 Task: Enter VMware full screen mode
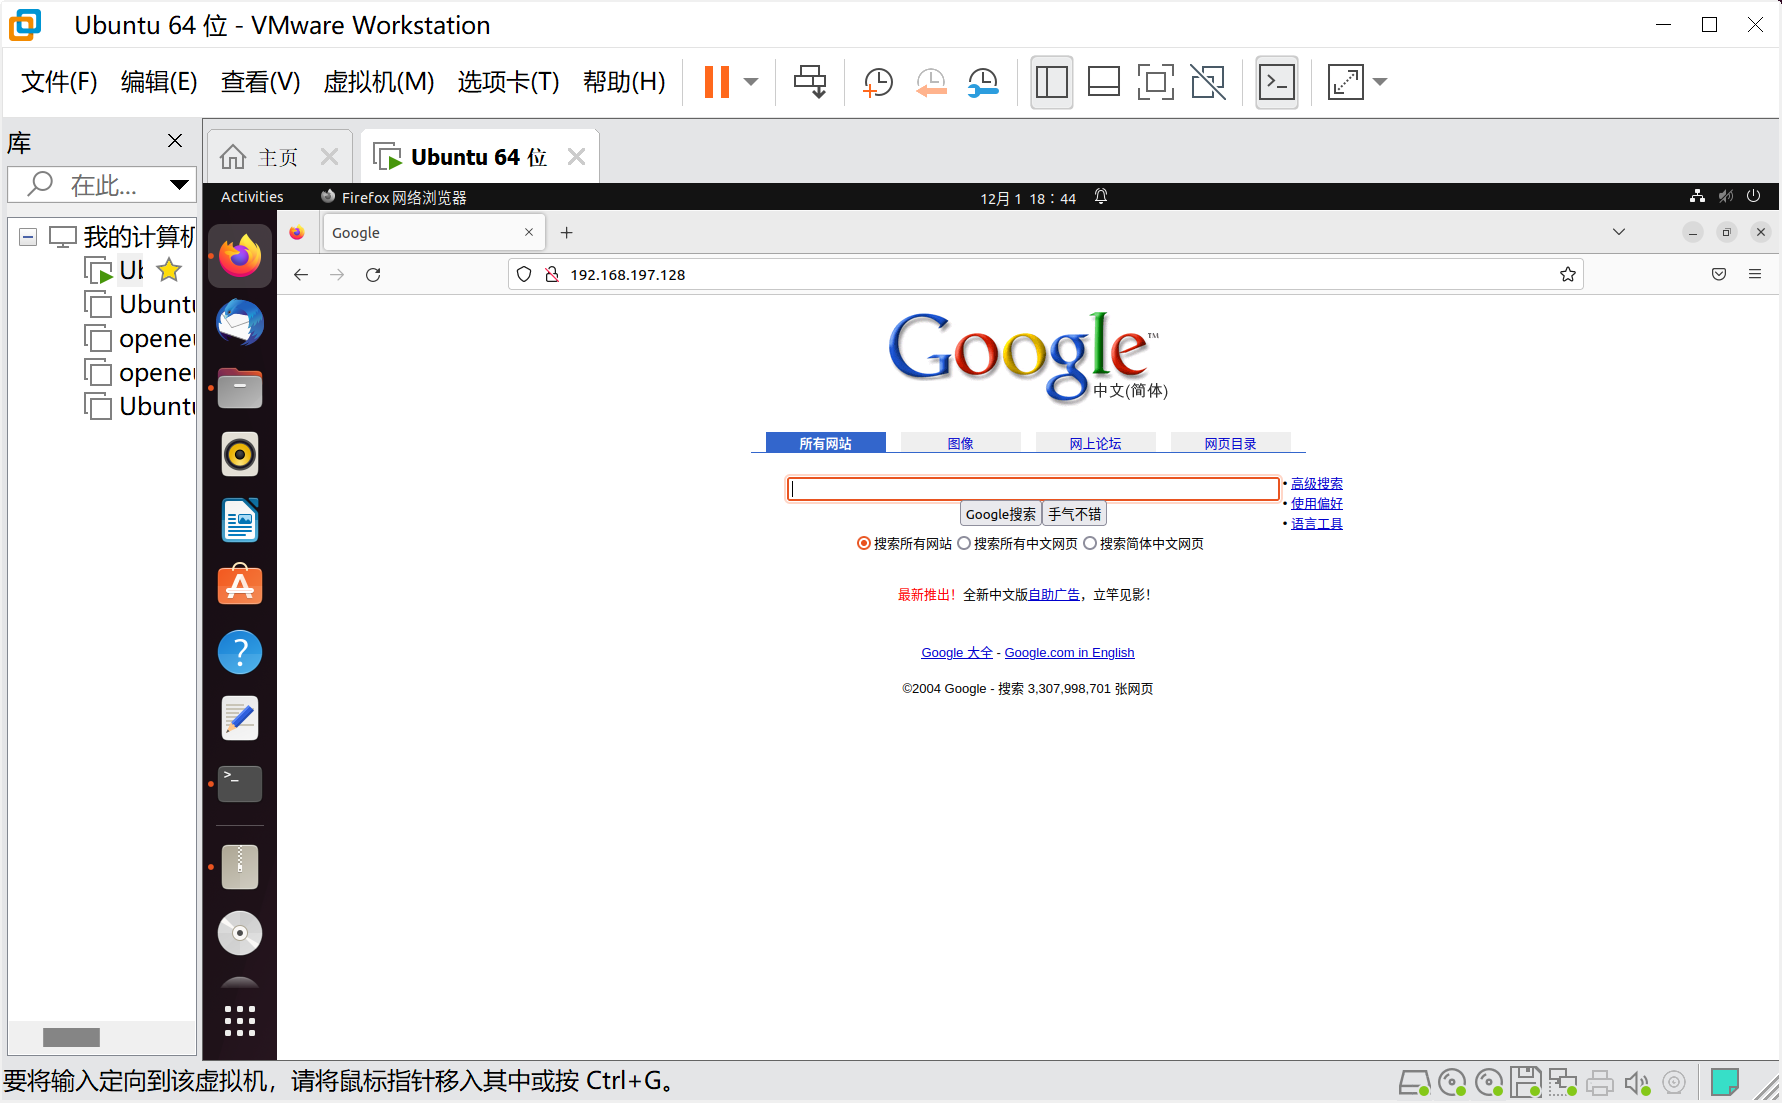1155,82
